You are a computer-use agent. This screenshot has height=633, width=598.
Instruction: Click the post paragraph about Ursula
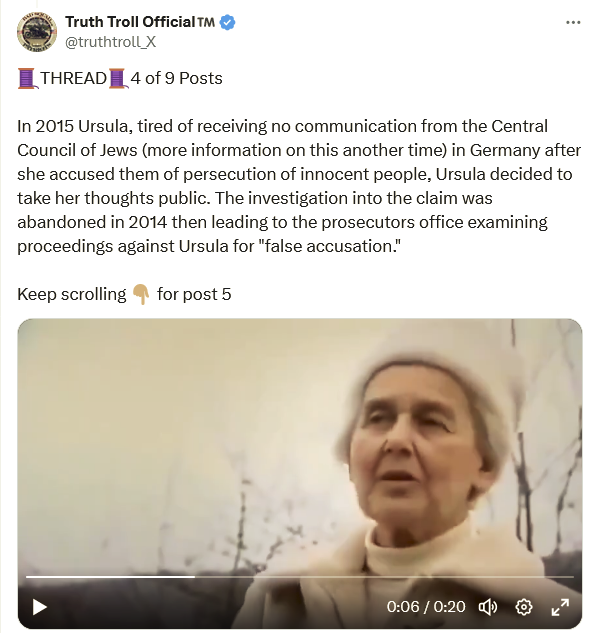(299, 186)
